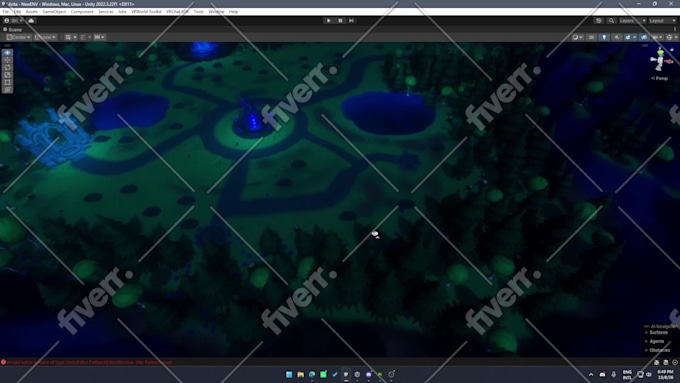The height and width of the screenshot is (383, 680).
Task: Start Play mode
Action: [x=328, y=20]
